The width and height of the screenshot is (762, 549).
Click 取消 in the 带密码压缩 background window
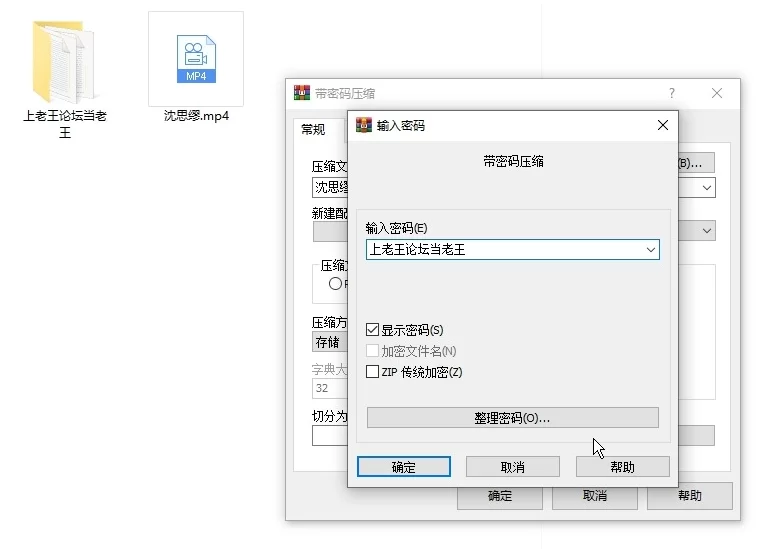pos(595,496)
